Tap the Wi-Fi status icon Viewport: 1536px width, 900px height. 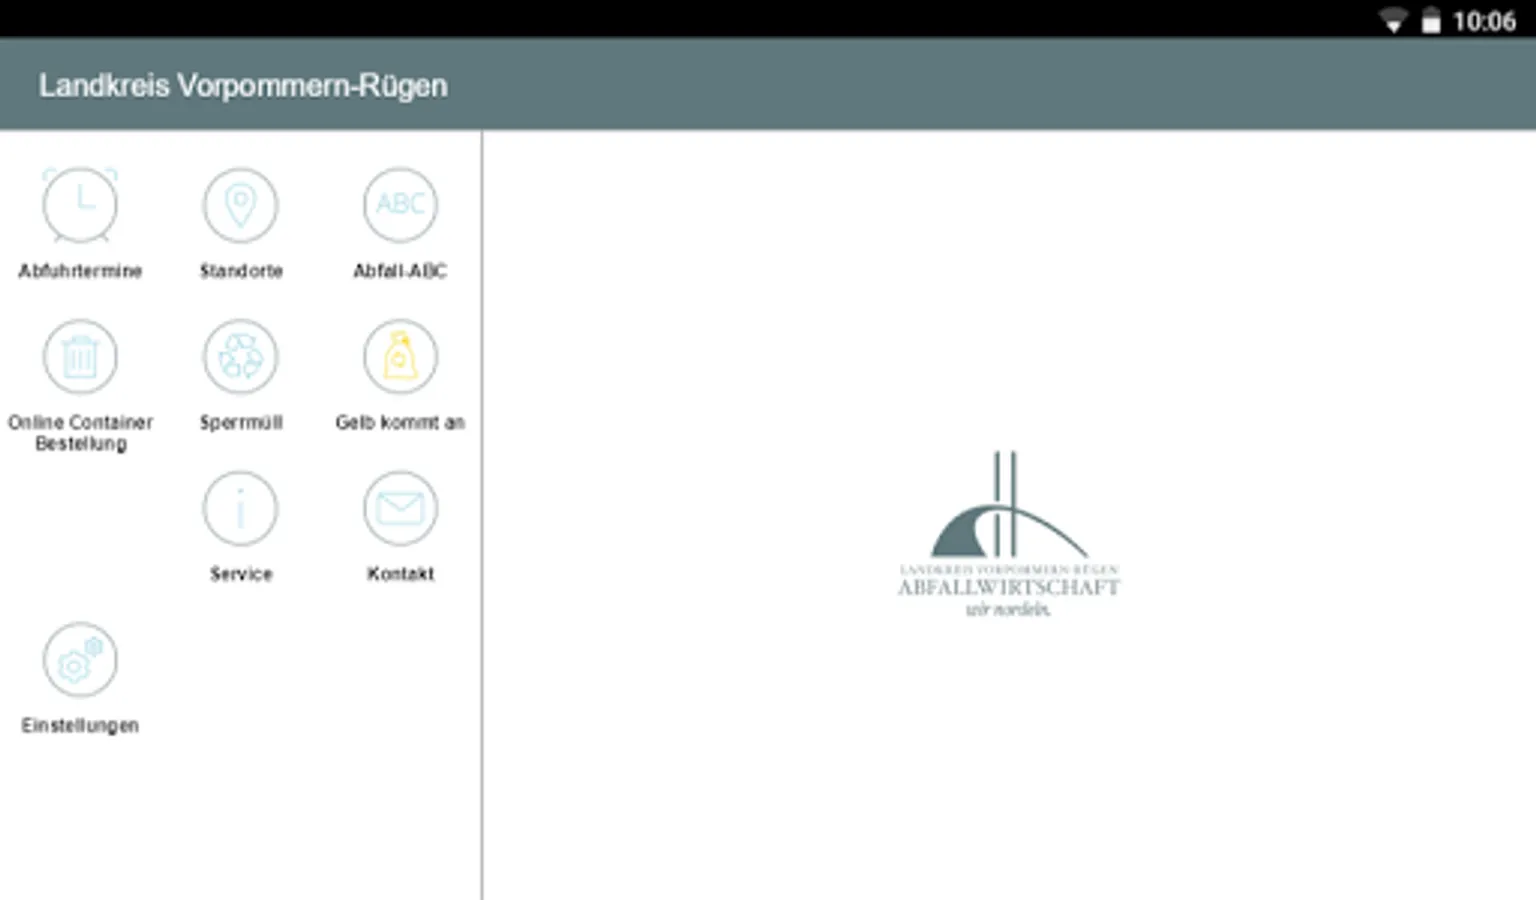click(1393, 21)
